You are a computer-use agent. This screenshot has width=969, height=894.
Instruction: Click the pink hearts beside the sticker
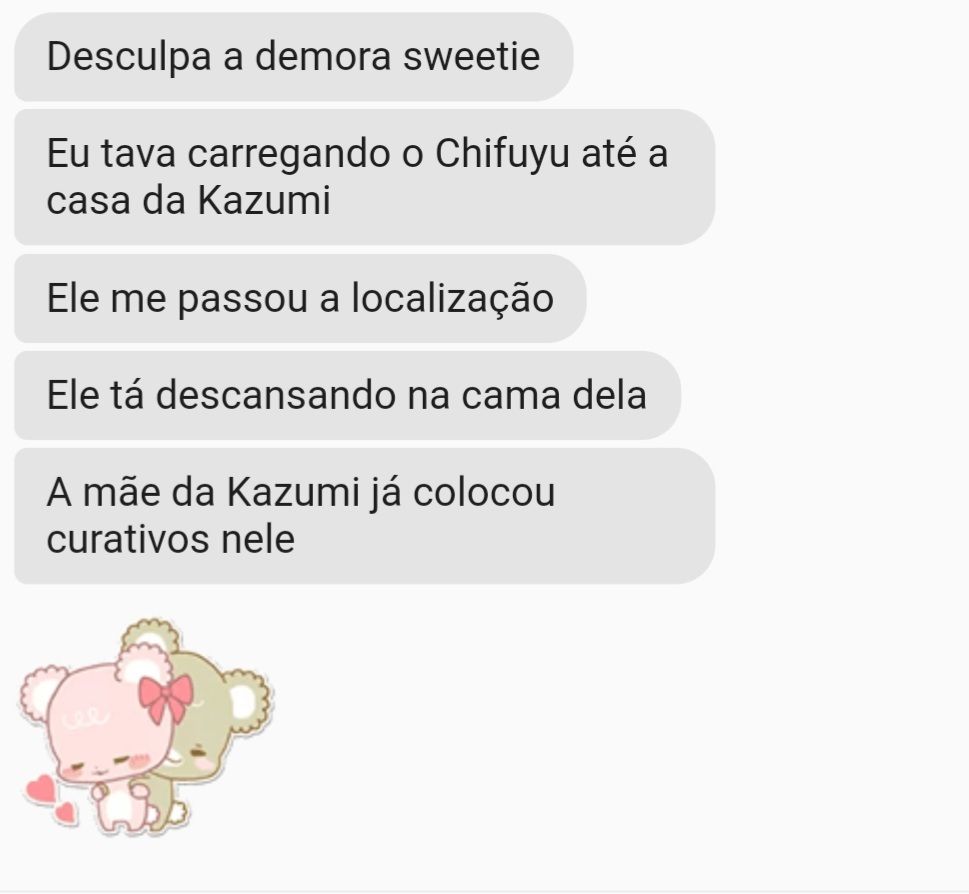[51, 798]
